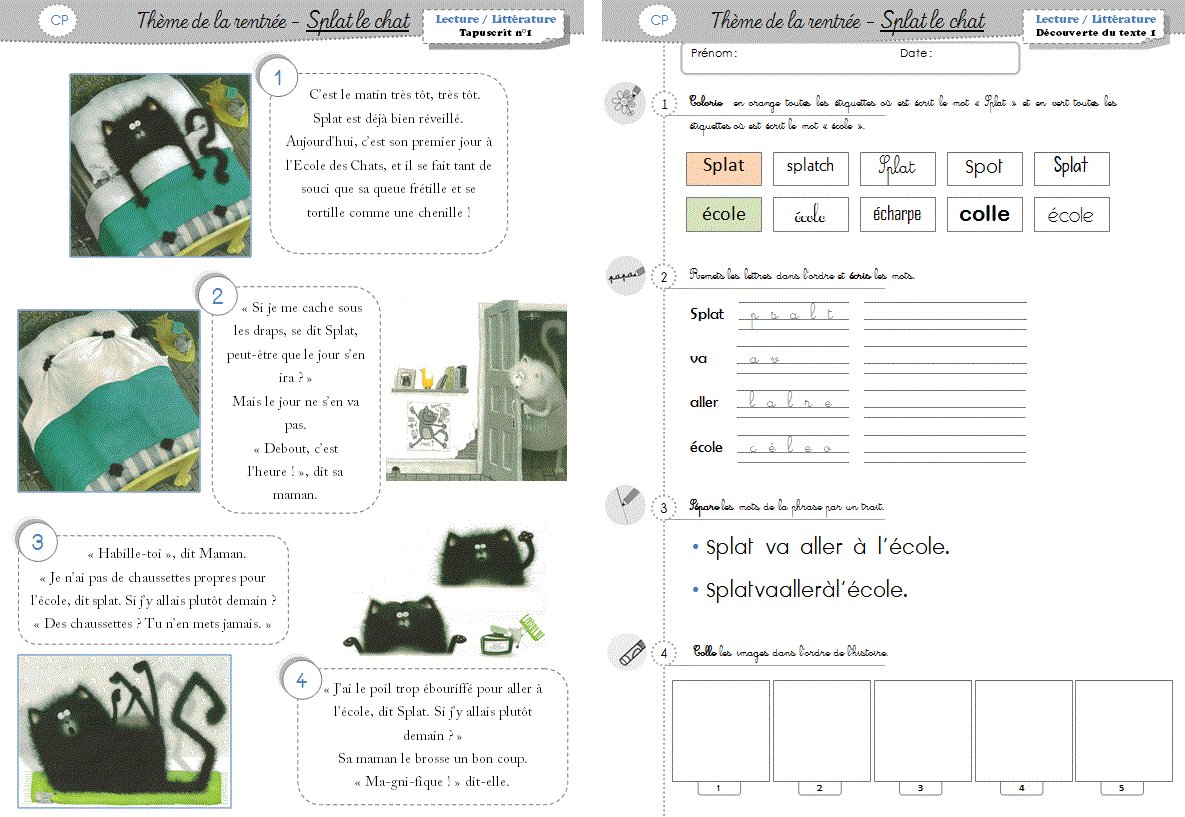Choose the "écharpe" word label
This screenshot has height=817, width=1185.
click(x=897, y=215)
